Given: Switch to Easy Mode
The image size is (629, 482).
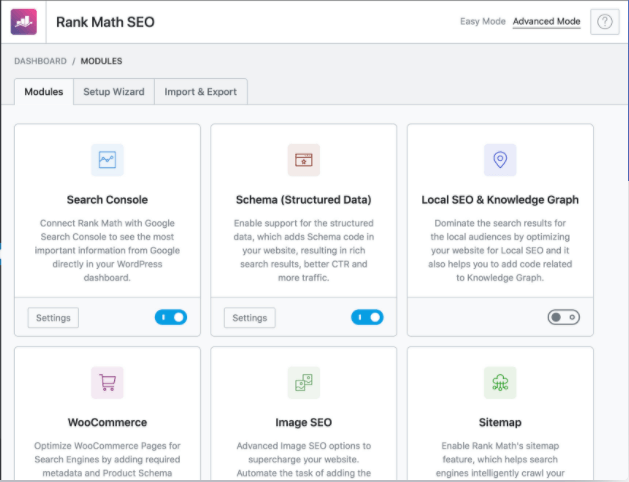Looking at the screenshot, I should (482, 22).
